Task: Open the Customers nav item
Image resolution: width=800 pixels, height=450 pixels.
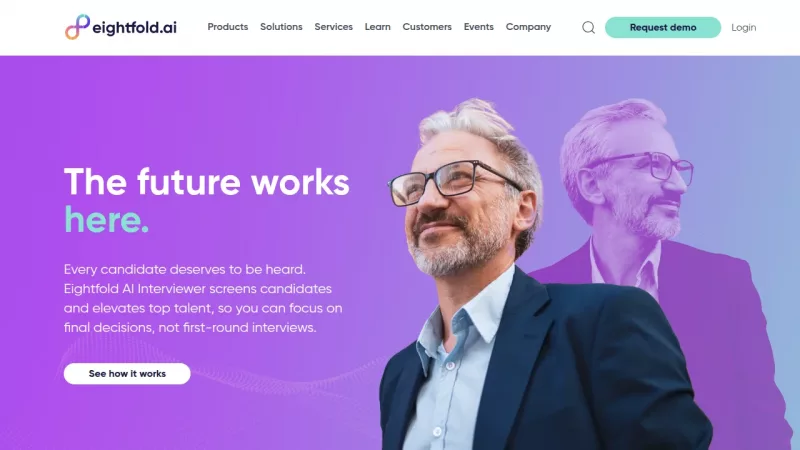Action: (x=427, y=27)
